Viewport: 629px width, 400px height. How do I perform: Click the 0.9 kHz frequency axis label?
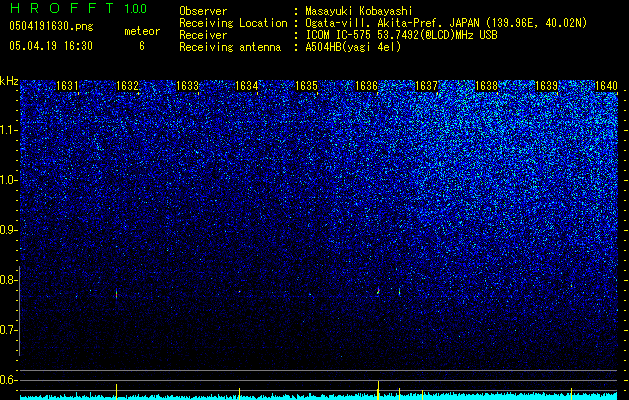pyautogui.click(x=9, y=230)
